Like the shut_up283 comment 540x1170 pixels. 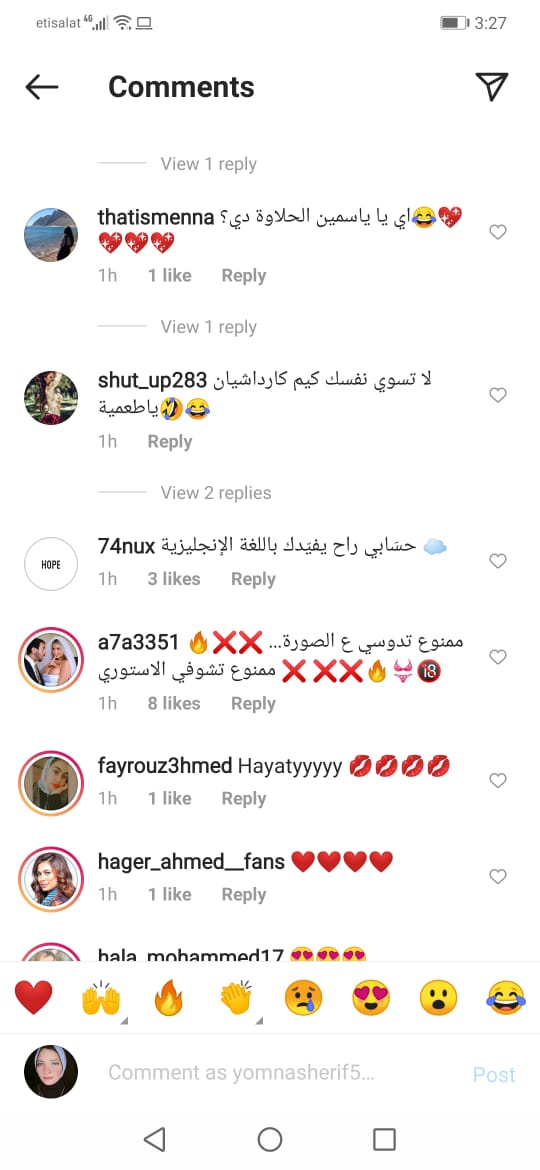click(497, 395)
